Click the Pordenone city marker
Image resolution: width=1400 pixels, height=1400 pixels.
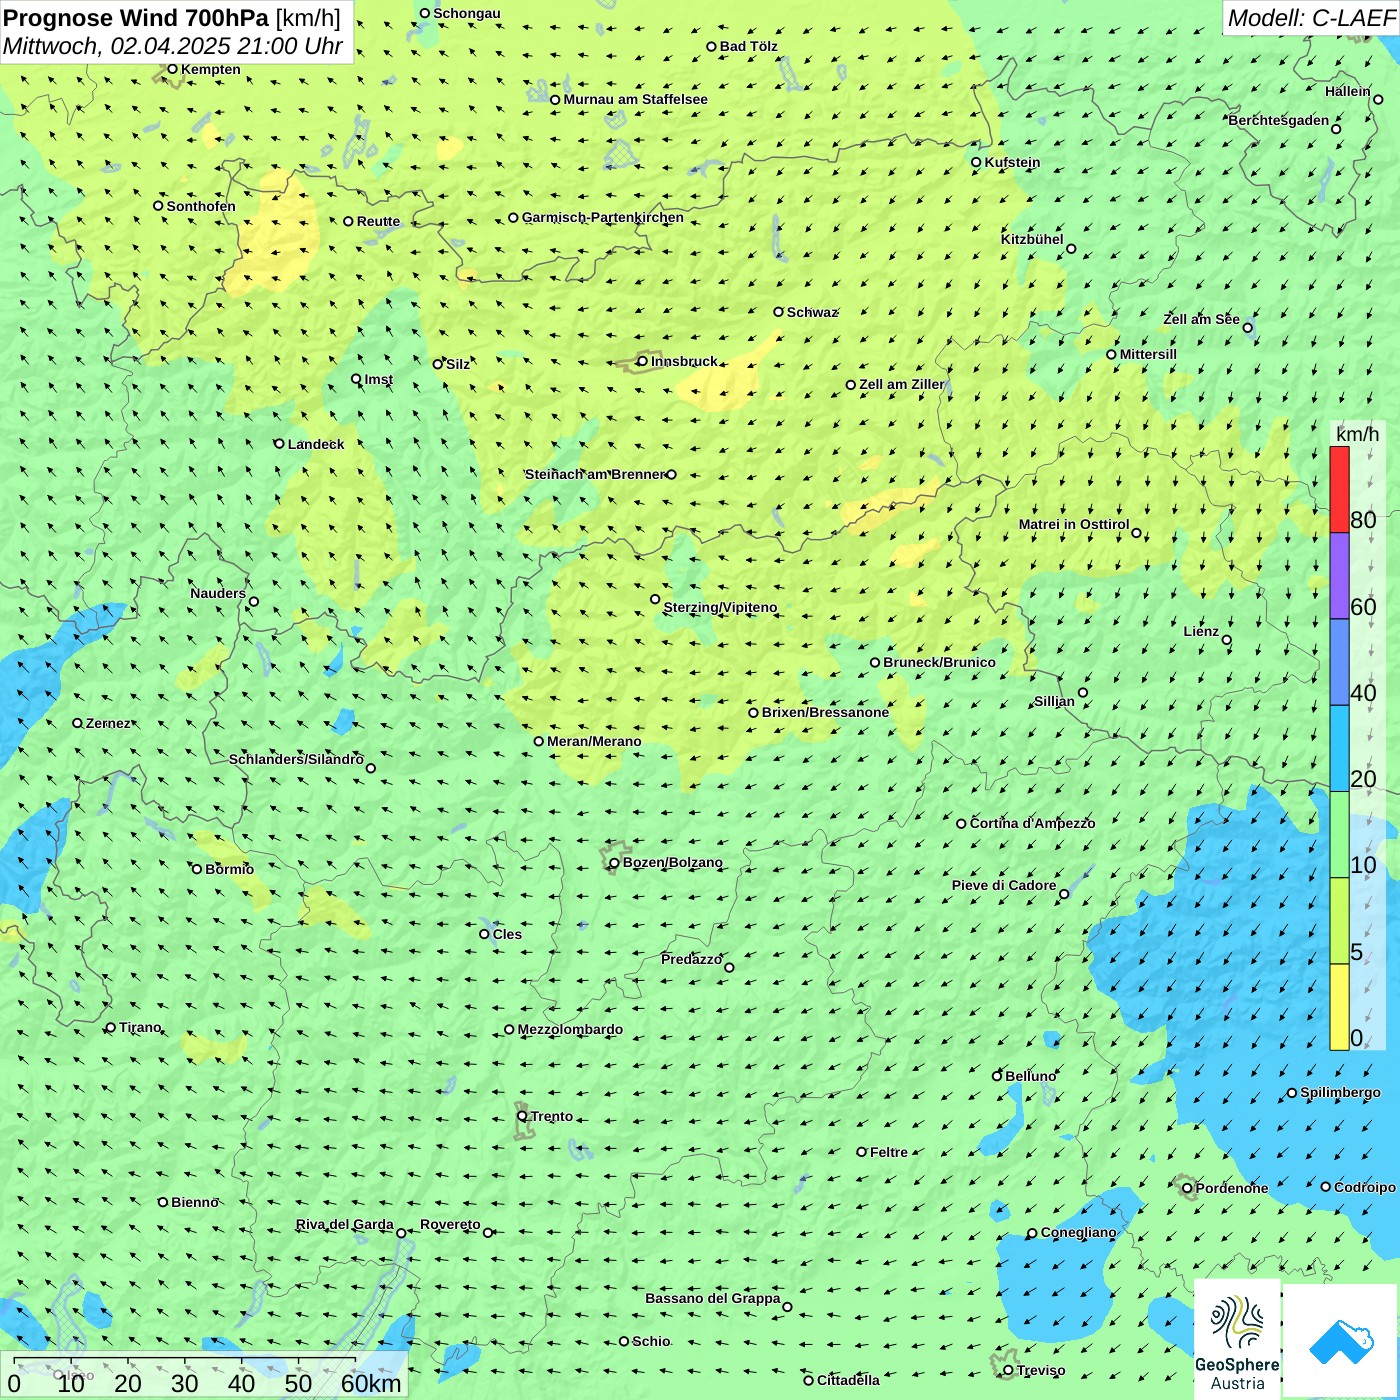[x=1187, y=1188]
